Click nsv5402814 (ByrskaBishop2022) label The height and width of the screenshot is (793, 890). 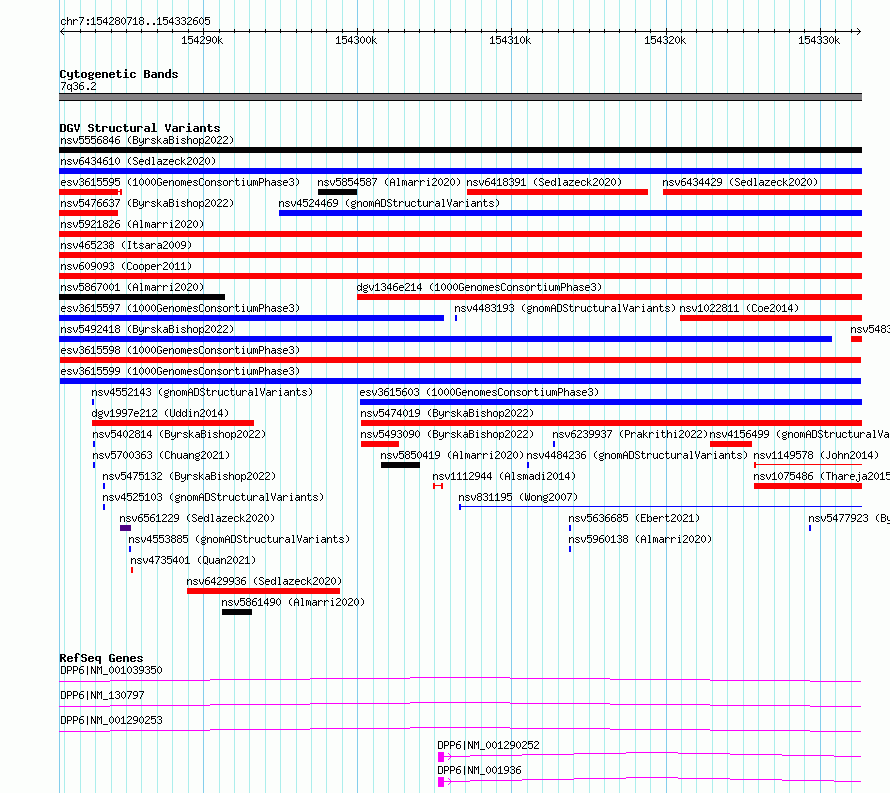179,434
